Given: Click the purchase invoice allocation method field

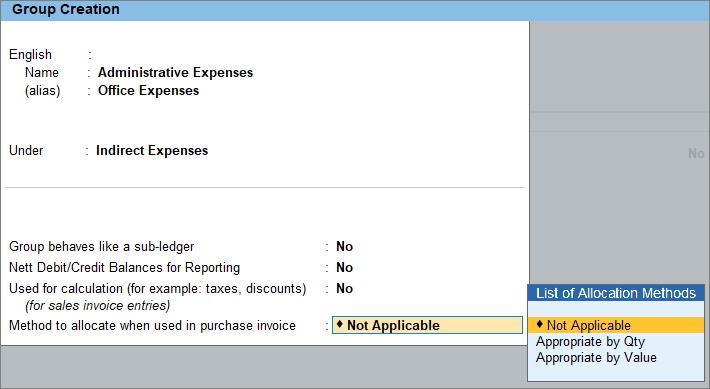Looking at the screenshot, I should coord(427,325).
